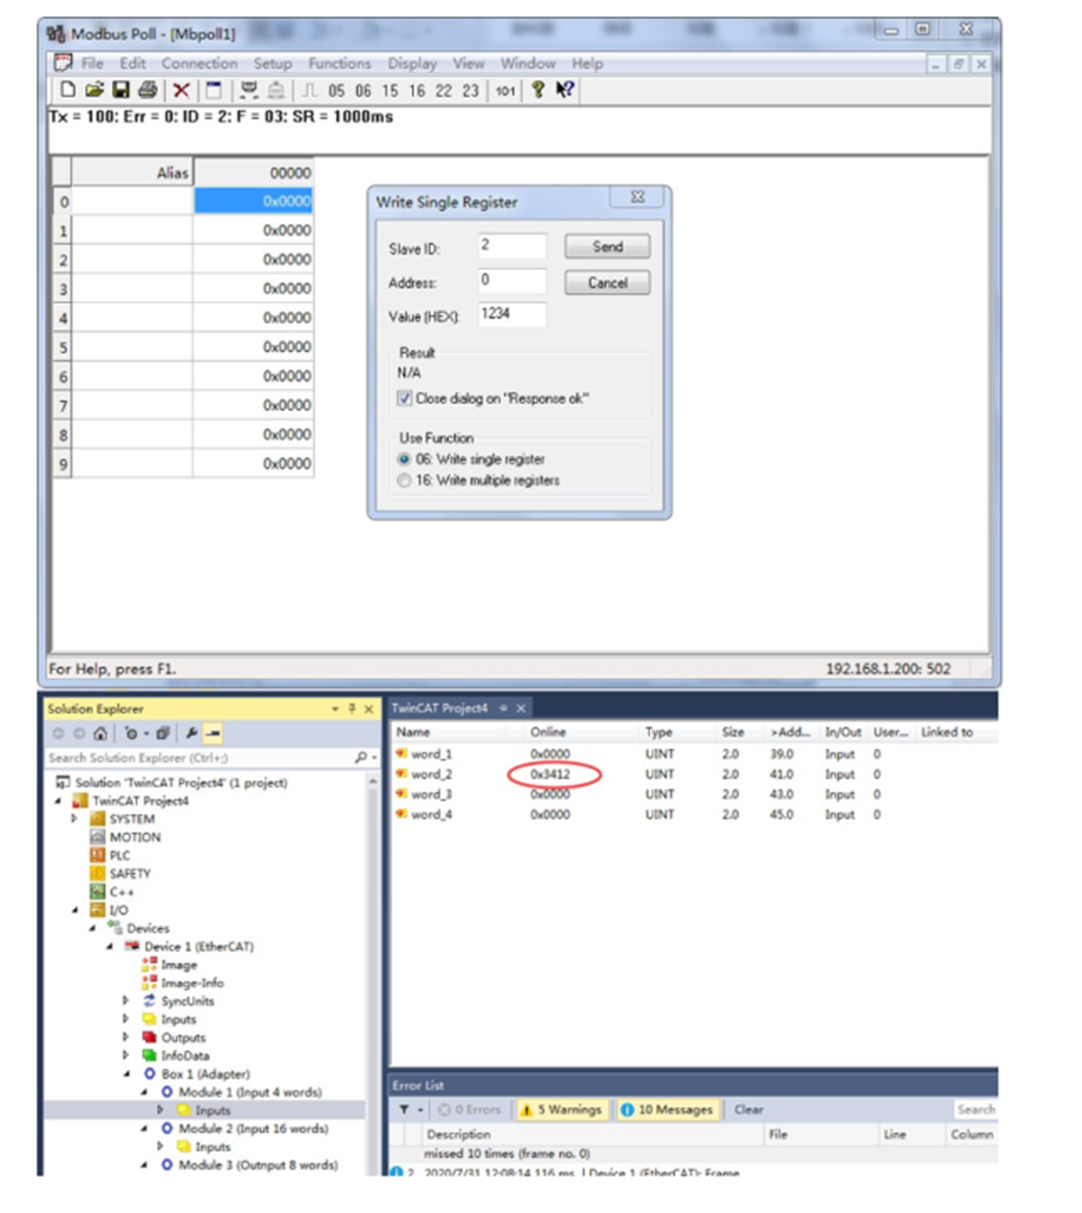
Task: Toggle the 10 Messages filter in Error List
Action: click(x=667, y=1110)
